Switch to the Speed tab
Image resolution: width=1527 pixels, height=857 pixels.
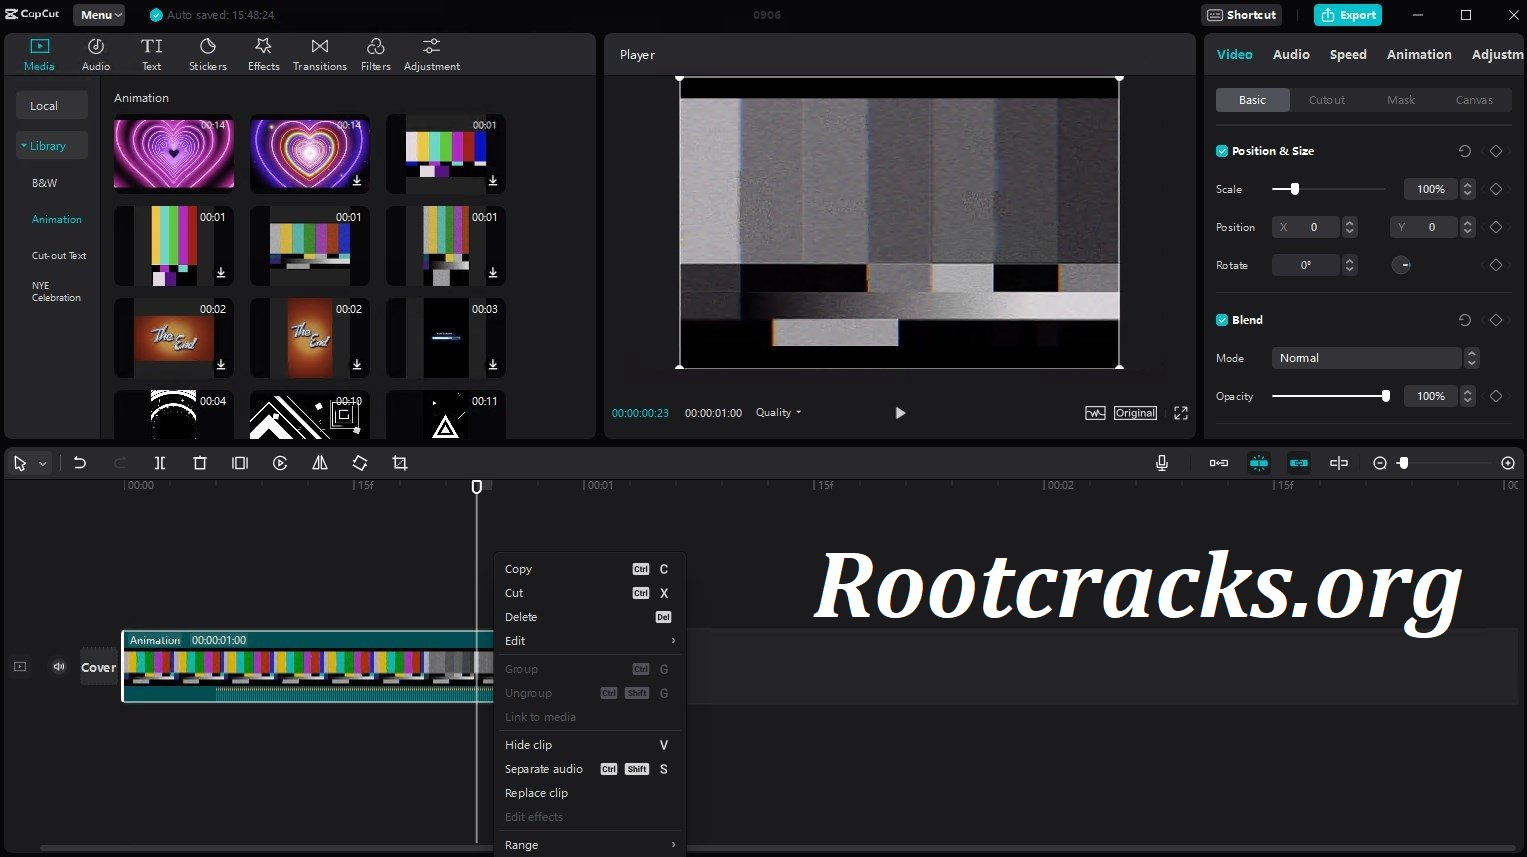1348,55
